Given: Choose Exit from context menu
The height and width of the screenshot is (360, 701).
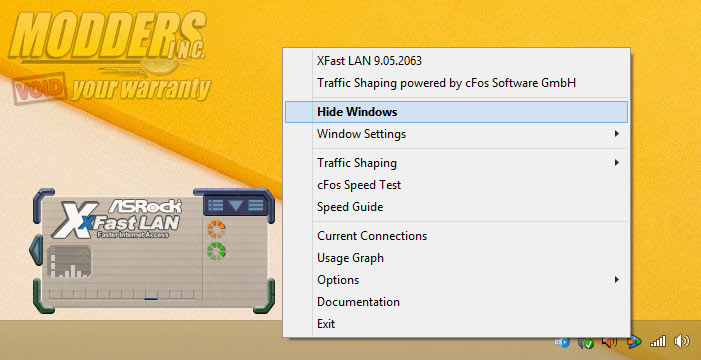Looking at the screenshot, I should click(x=456, y=324).
